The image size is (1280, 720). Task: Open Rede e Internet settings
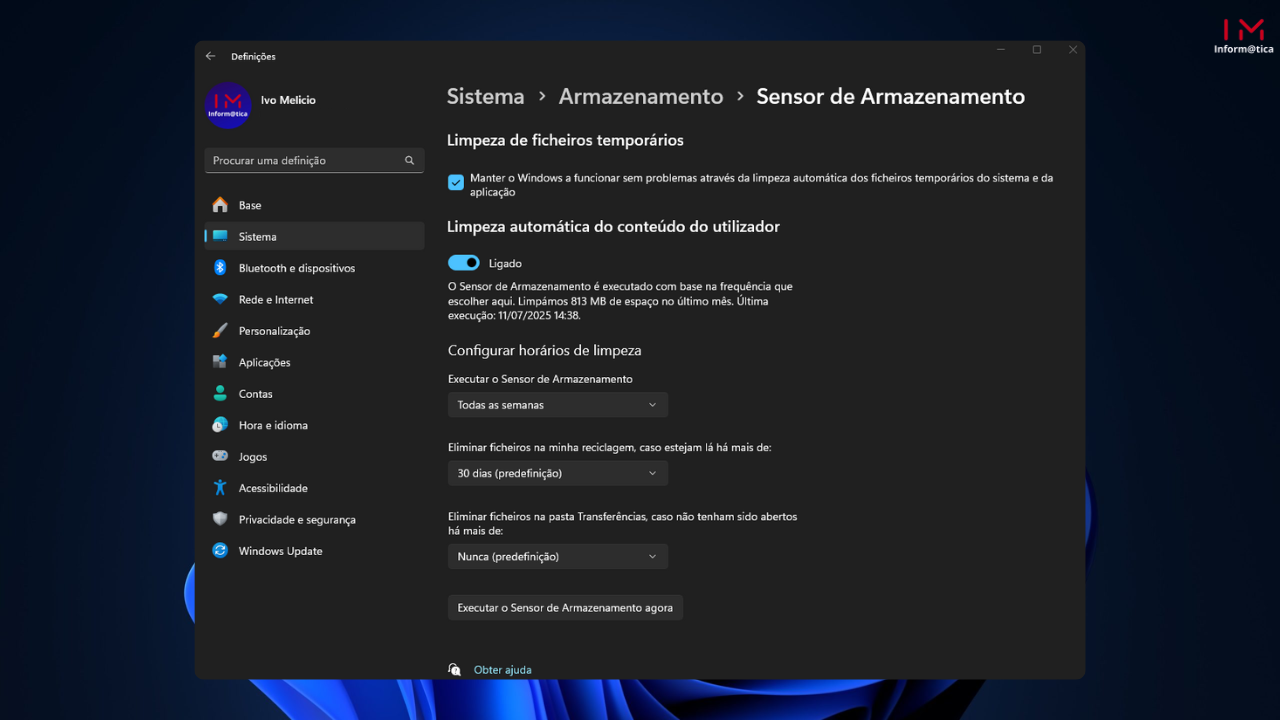pos(314,299)
